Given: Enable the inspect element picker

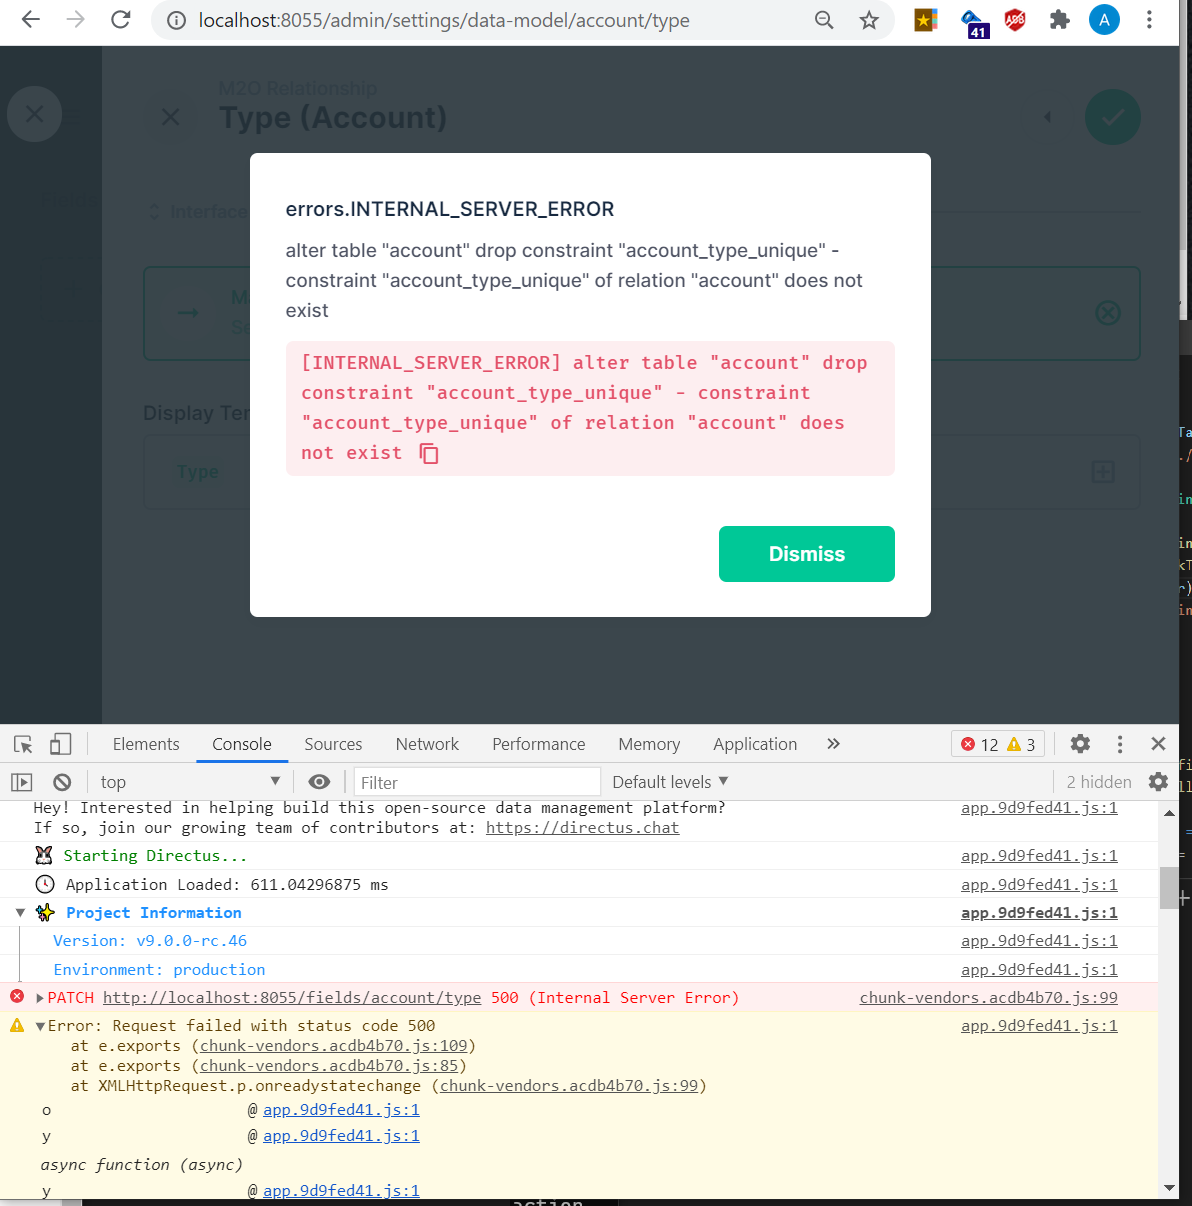Looking at the screenshot, I should (21, 743).
